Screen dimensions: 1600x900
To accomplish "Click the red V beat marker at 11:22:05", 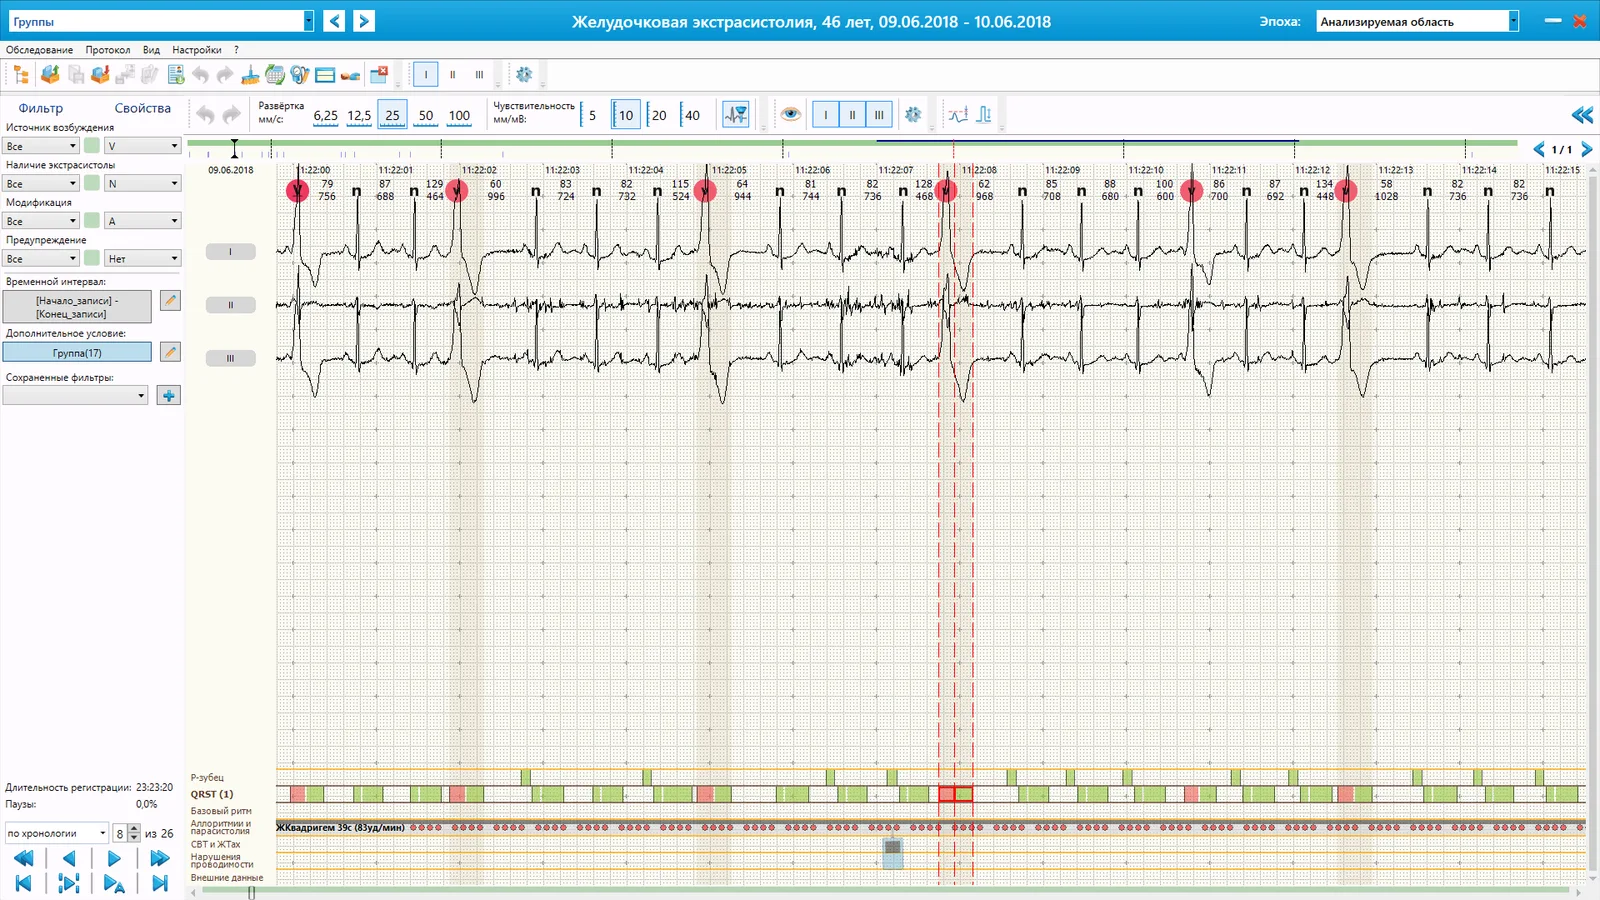I will click(705, 191).
